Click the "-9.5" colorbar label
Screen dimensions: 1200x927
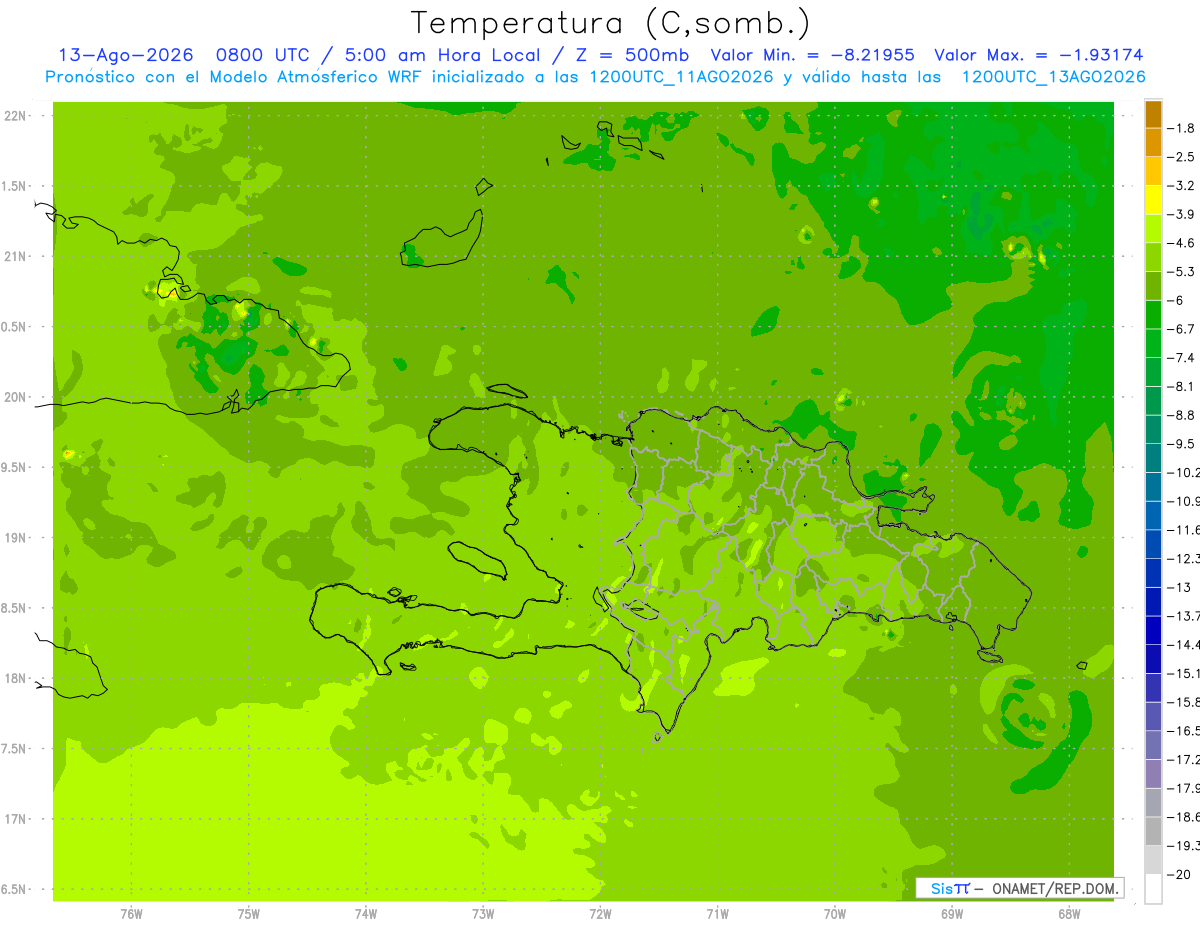1183,444
